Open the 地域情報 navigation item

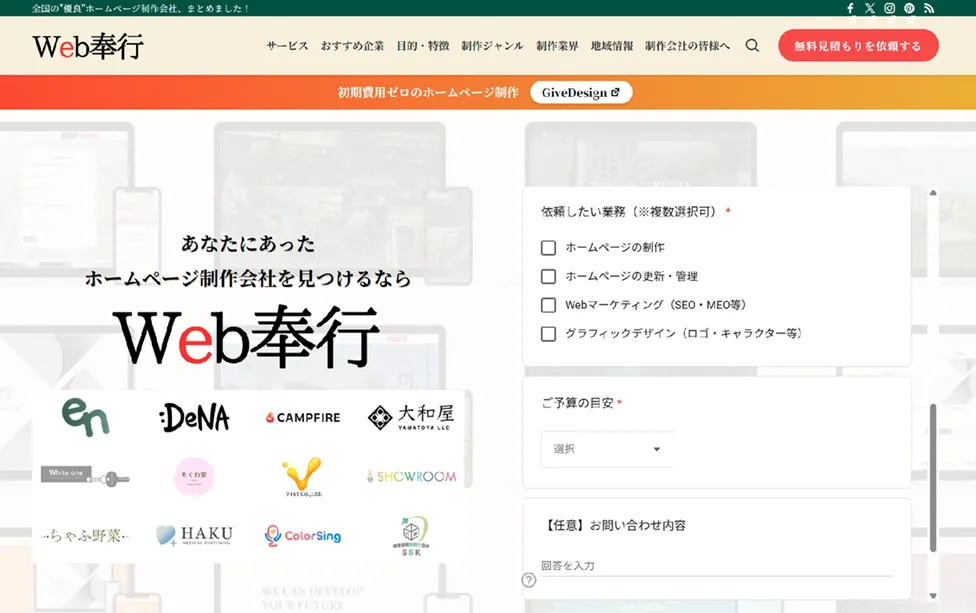click(x=611, y=46)
